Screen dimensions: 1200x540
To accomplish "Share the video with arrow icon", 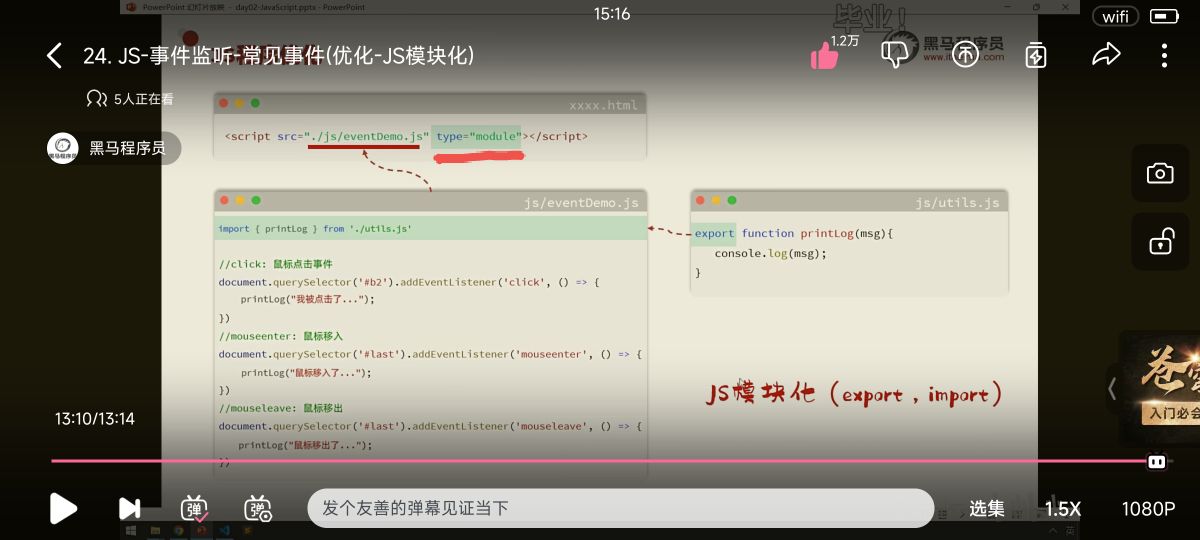I will click(1106, 55).
